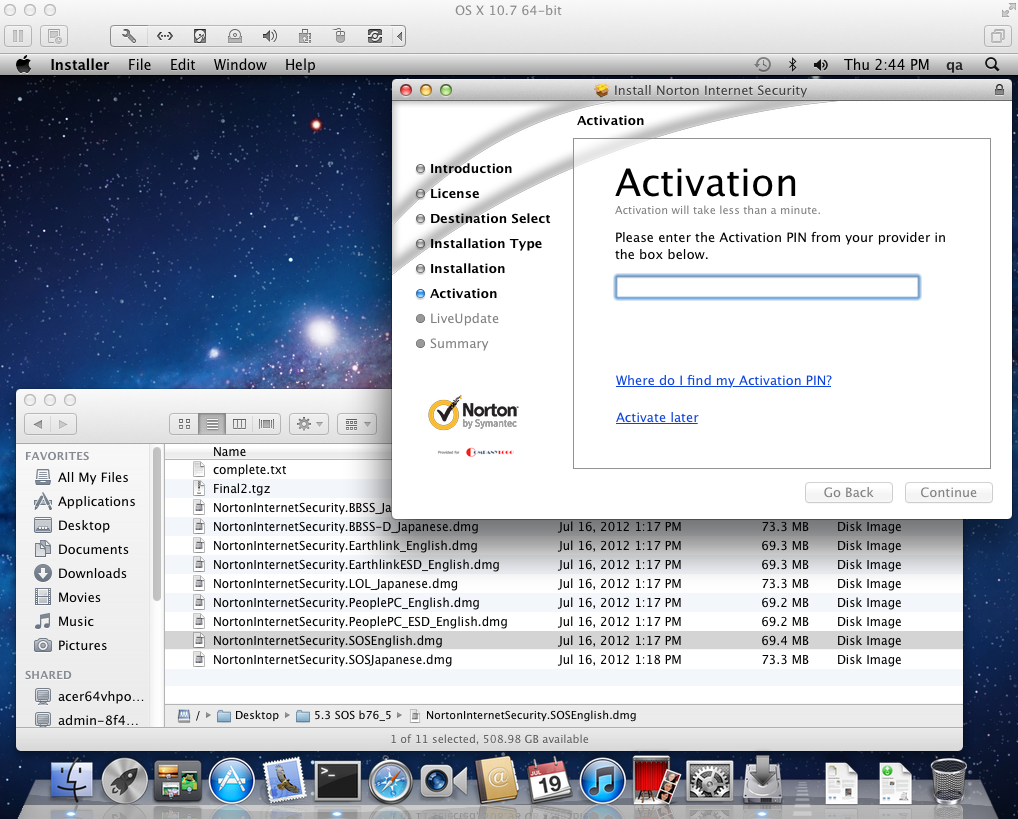
Task: Open the Finder arrange-by dropdown
Action: tap(356, 424)
